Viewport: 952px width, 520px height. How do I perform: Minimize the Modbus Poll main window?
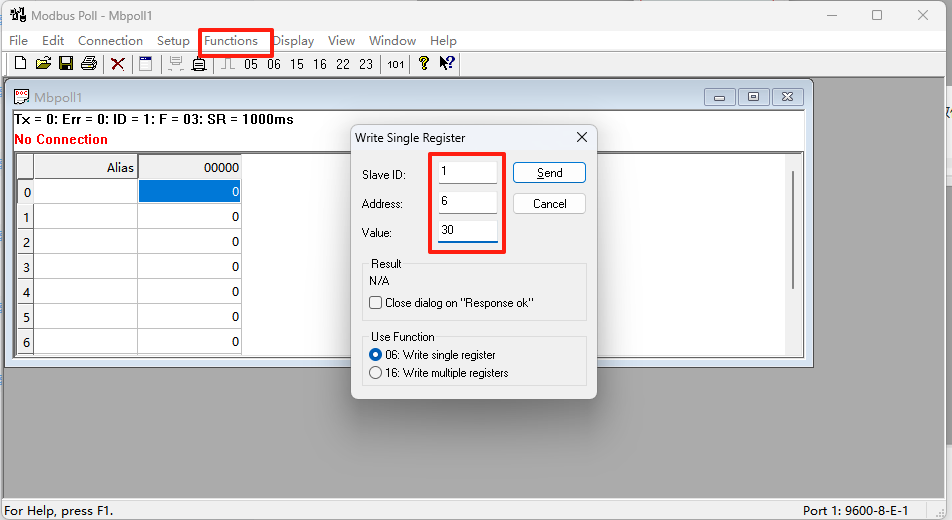pos(832,15)
